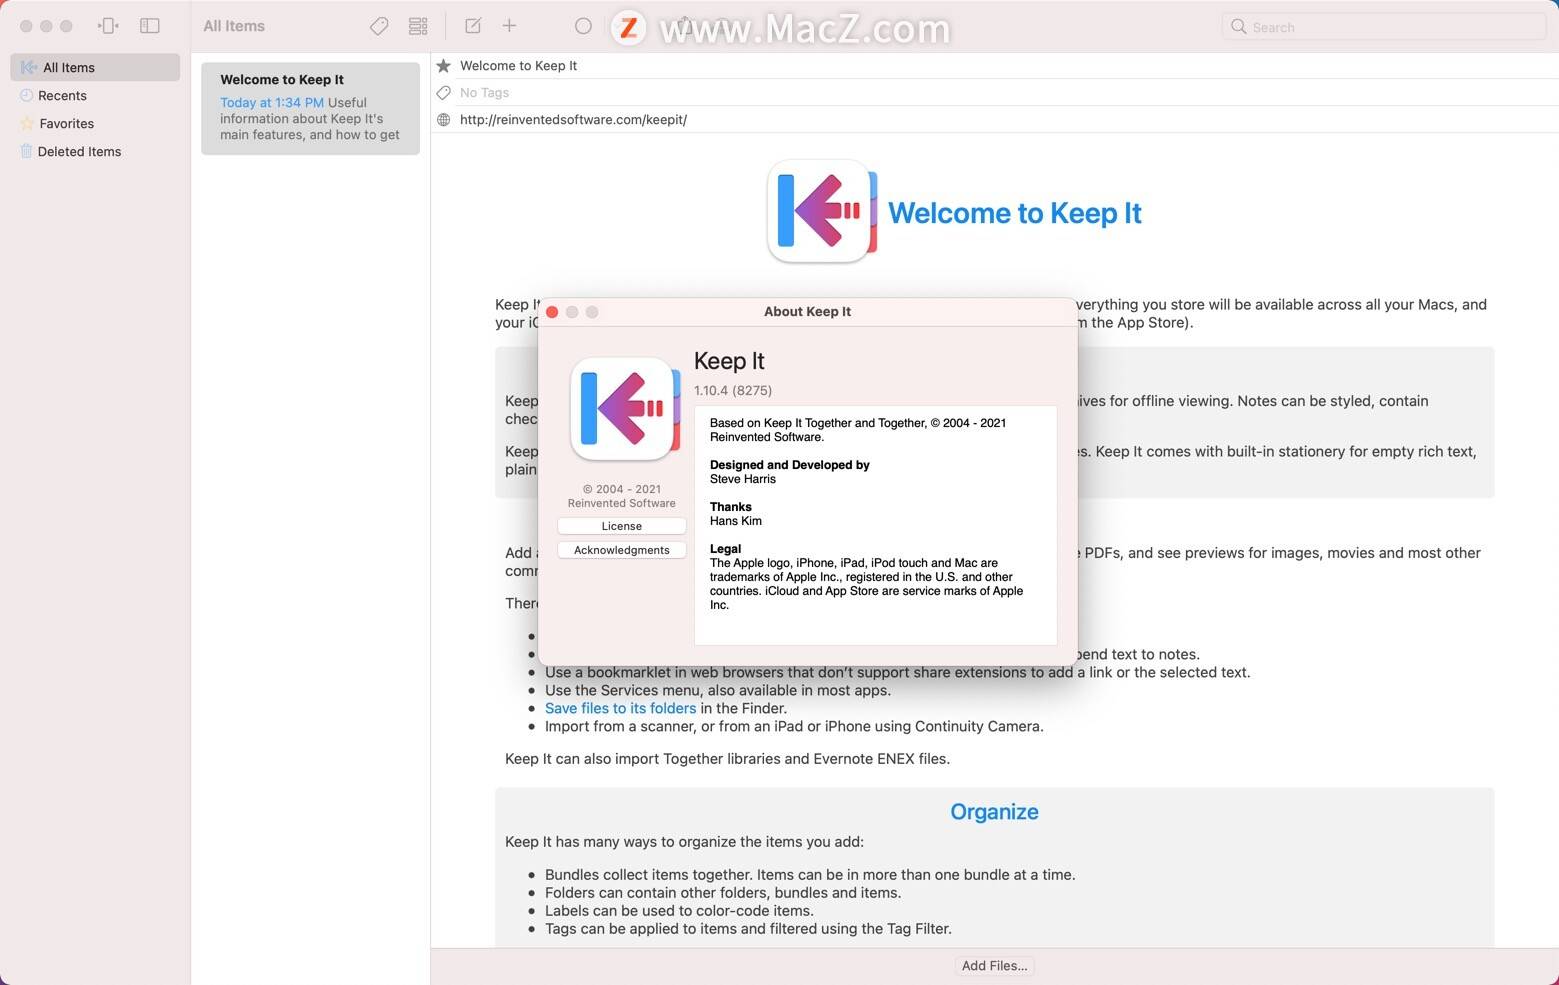Follow the Save files to its folders link
The height and width of the screenshot is (985, 1559).
pyautogui.click(x=620, y=708)
